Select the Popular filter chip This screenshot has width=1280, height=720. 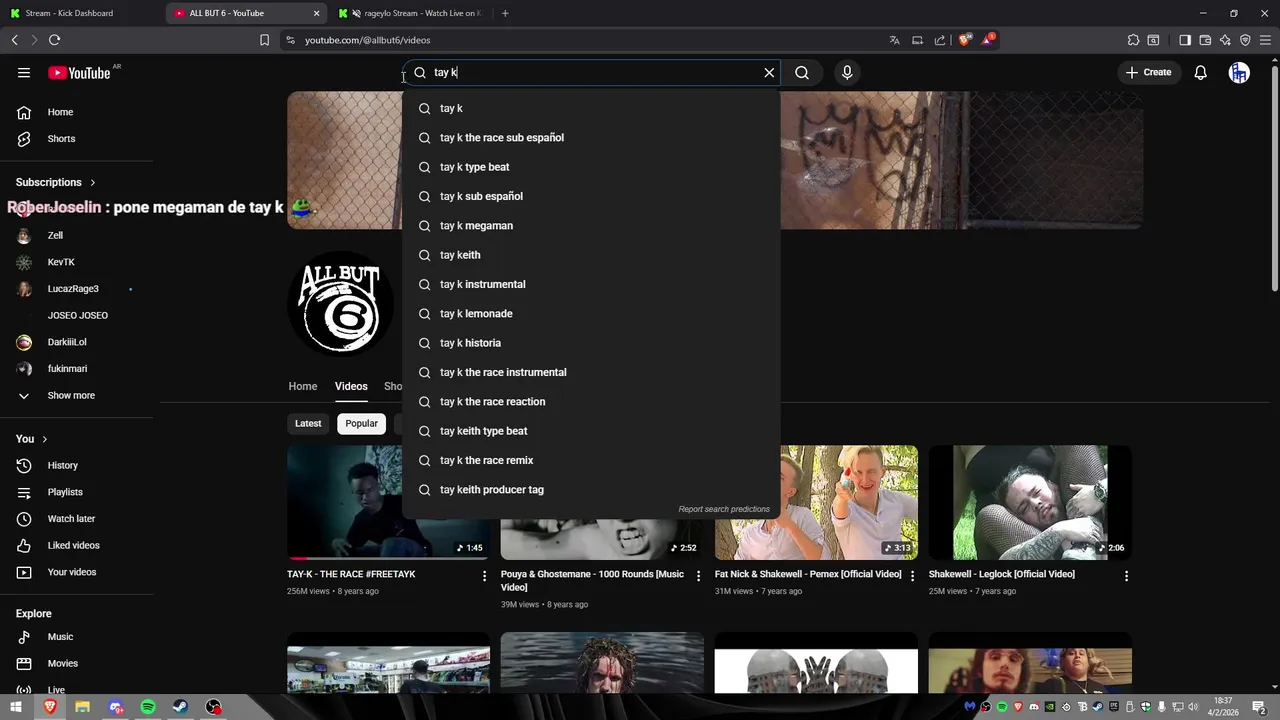point(361,423)
